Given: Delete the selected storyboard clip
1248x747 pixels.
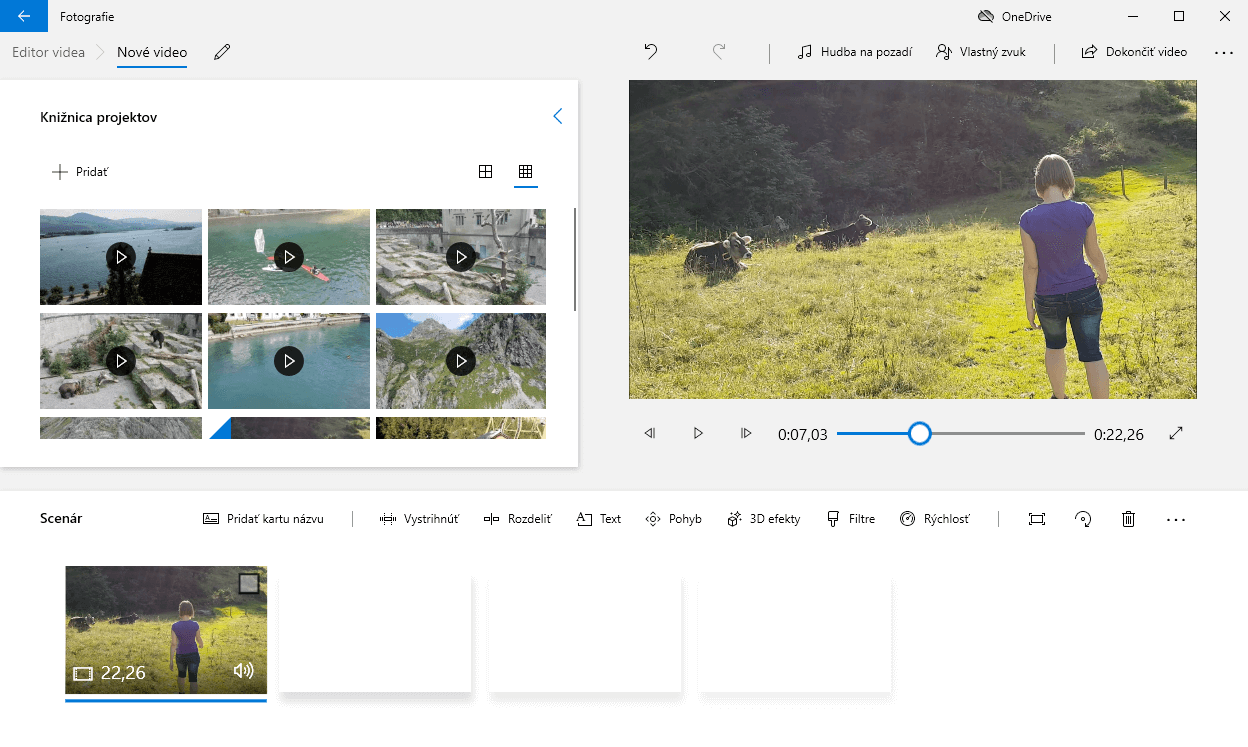Looking at the screenshot, I should point(1128,519).
